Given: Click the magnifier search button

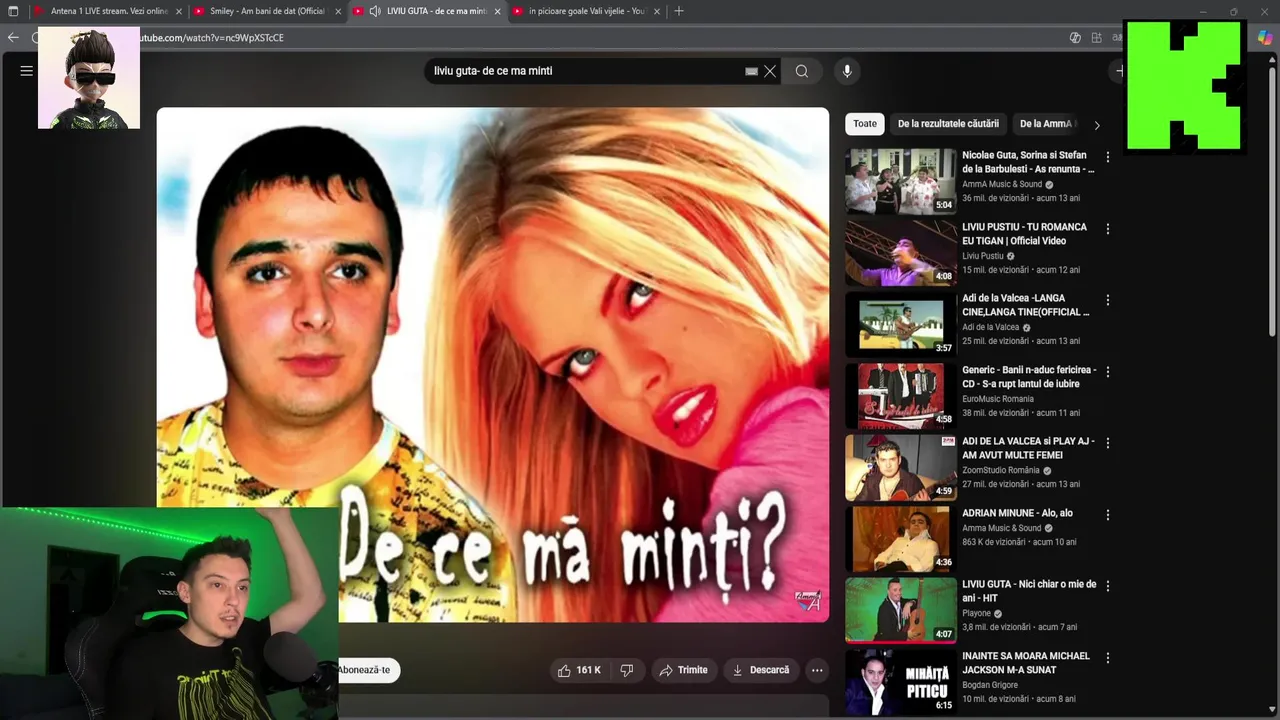Looking at the screenshot, I should (802, 71).
